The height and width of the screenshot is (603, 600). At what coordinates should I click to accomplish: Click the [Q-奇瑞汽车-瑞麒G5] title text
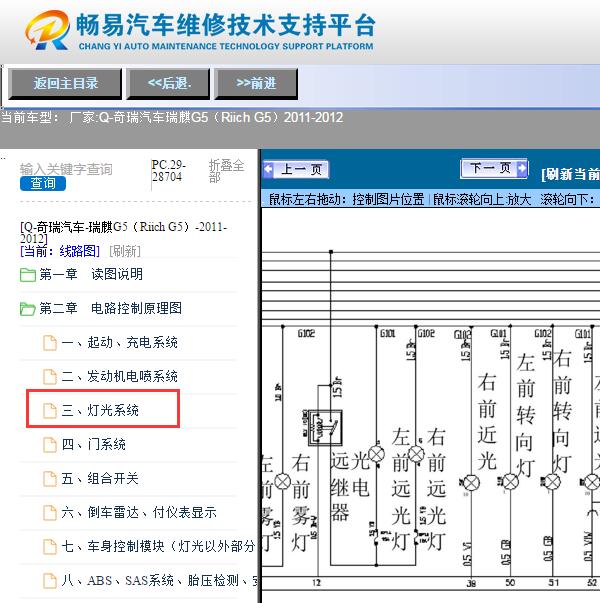pyautogui.click(x=123, y=233)
